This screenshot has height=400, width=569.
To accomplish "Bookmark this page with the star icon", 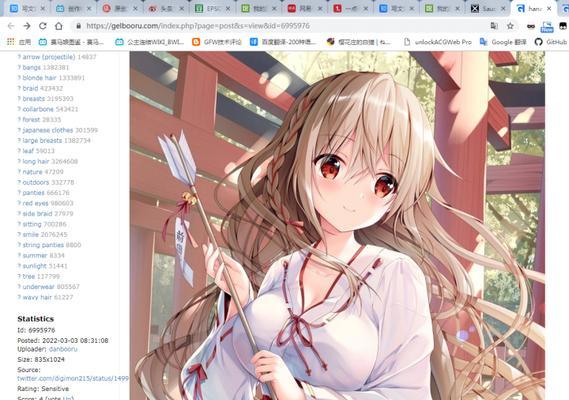I will pos(510,26).
